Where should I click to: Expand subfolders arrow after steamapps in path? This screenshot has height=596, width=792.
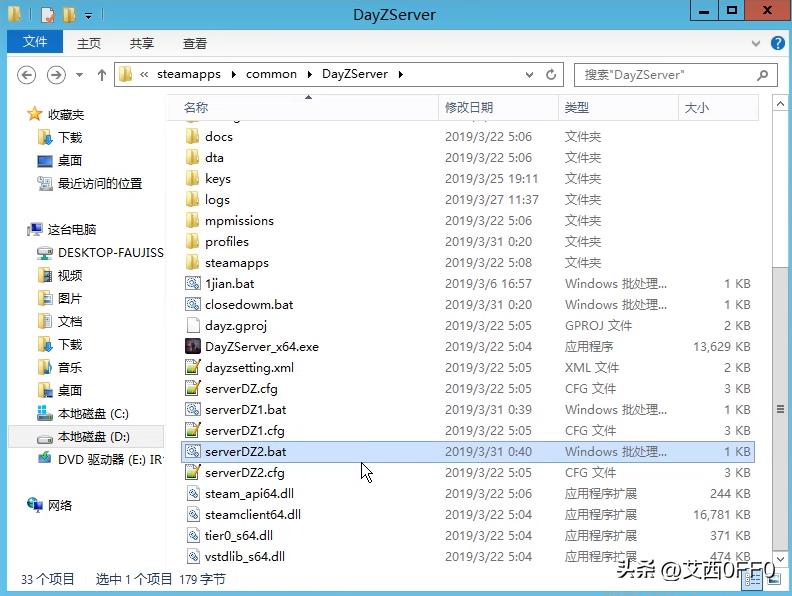233,75
